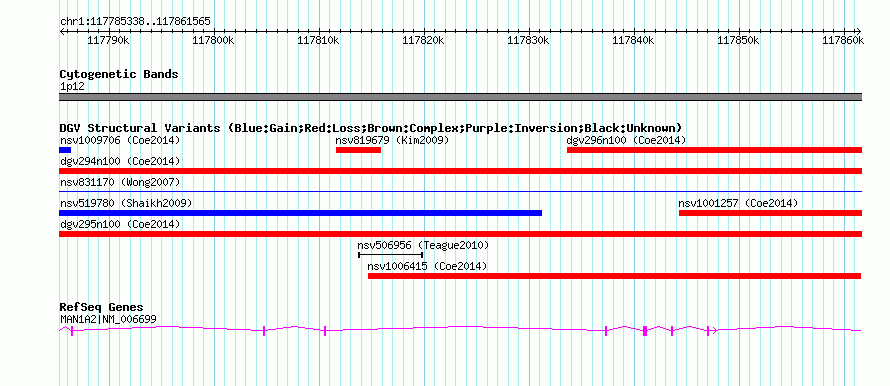Click the 117790k ruler tick label
Image resolution: width=890 pixels, height=386 pixels.
(x=109, y=40)
